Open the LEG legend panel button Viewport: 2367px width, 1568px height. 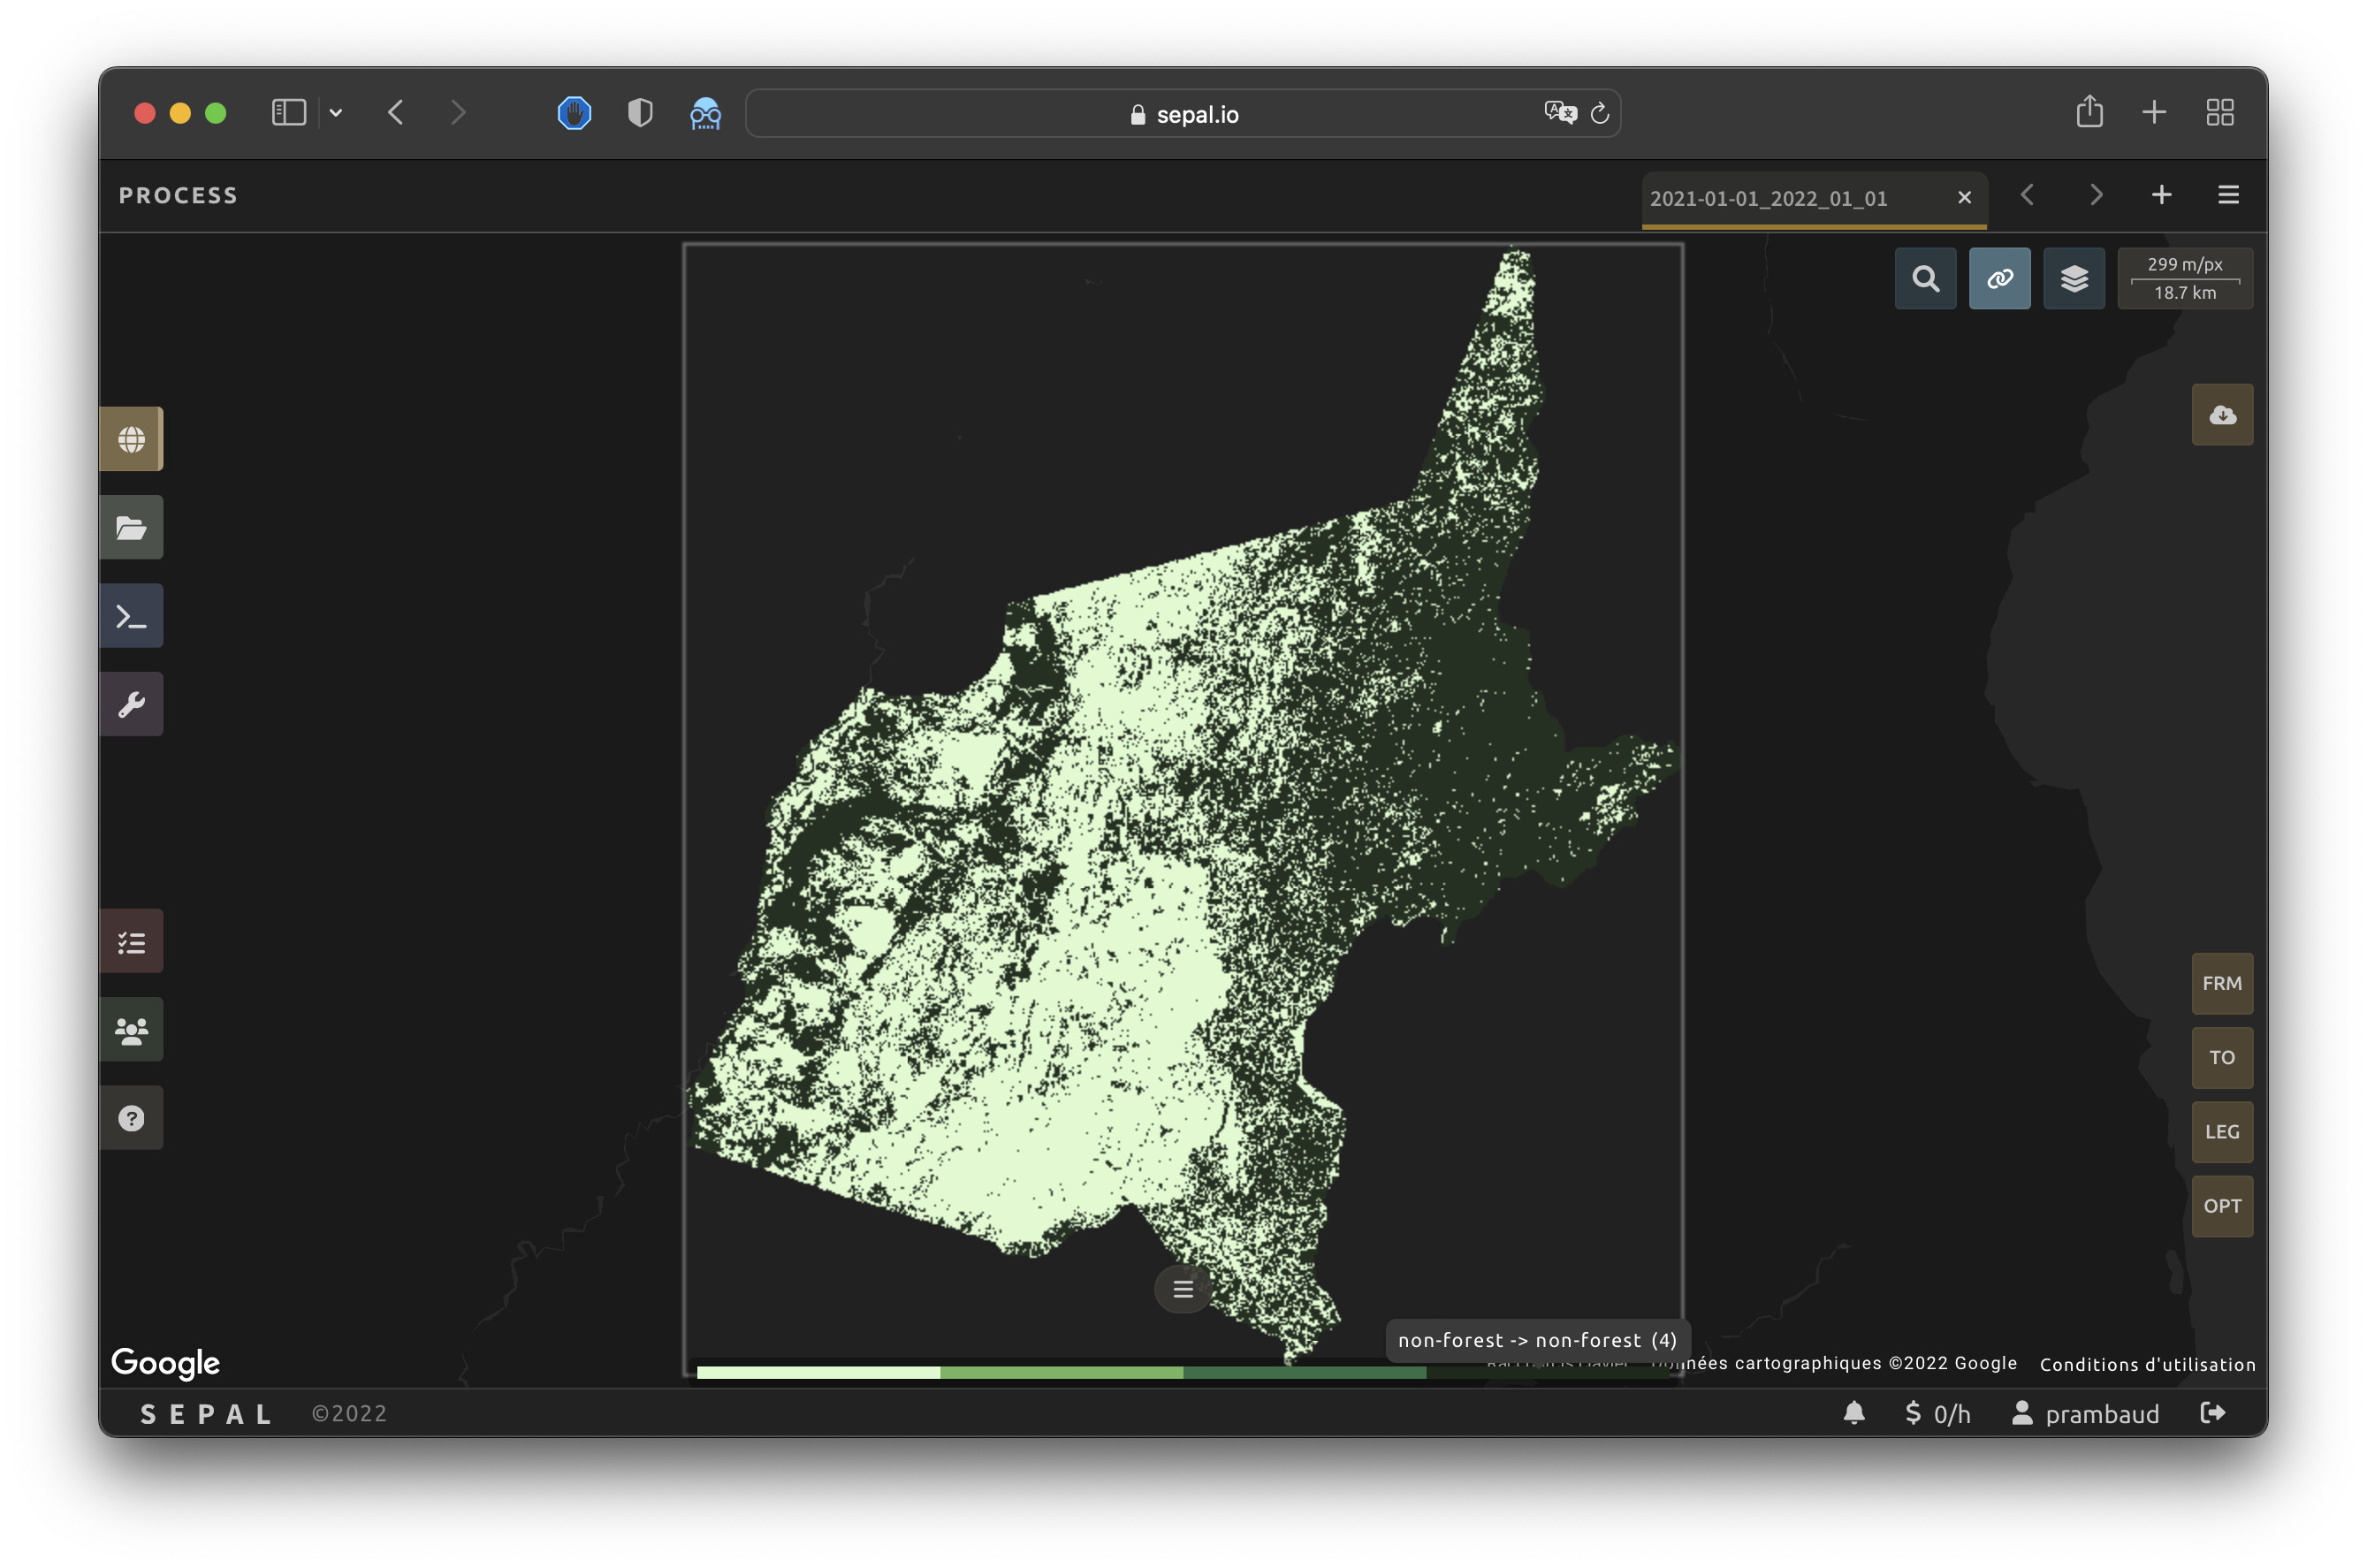[x=2222, y=1132]
